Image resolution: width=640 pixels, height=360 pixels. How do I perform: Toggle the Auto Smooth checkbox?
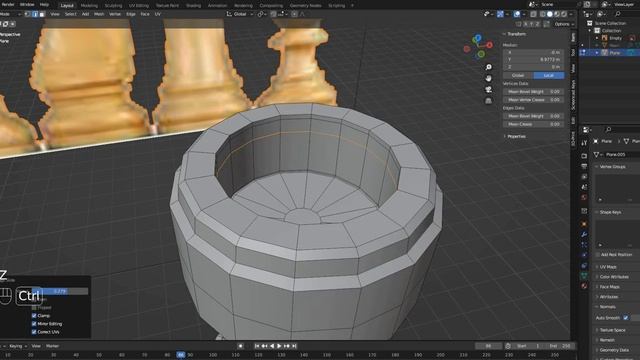pos(626,318)
